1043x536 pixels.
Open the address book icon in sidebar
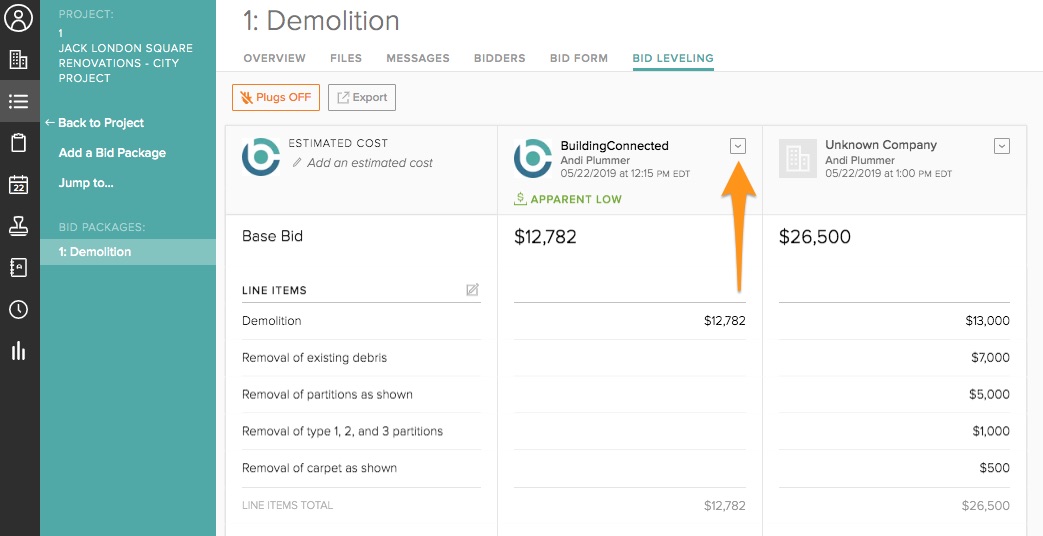[19, 267]
